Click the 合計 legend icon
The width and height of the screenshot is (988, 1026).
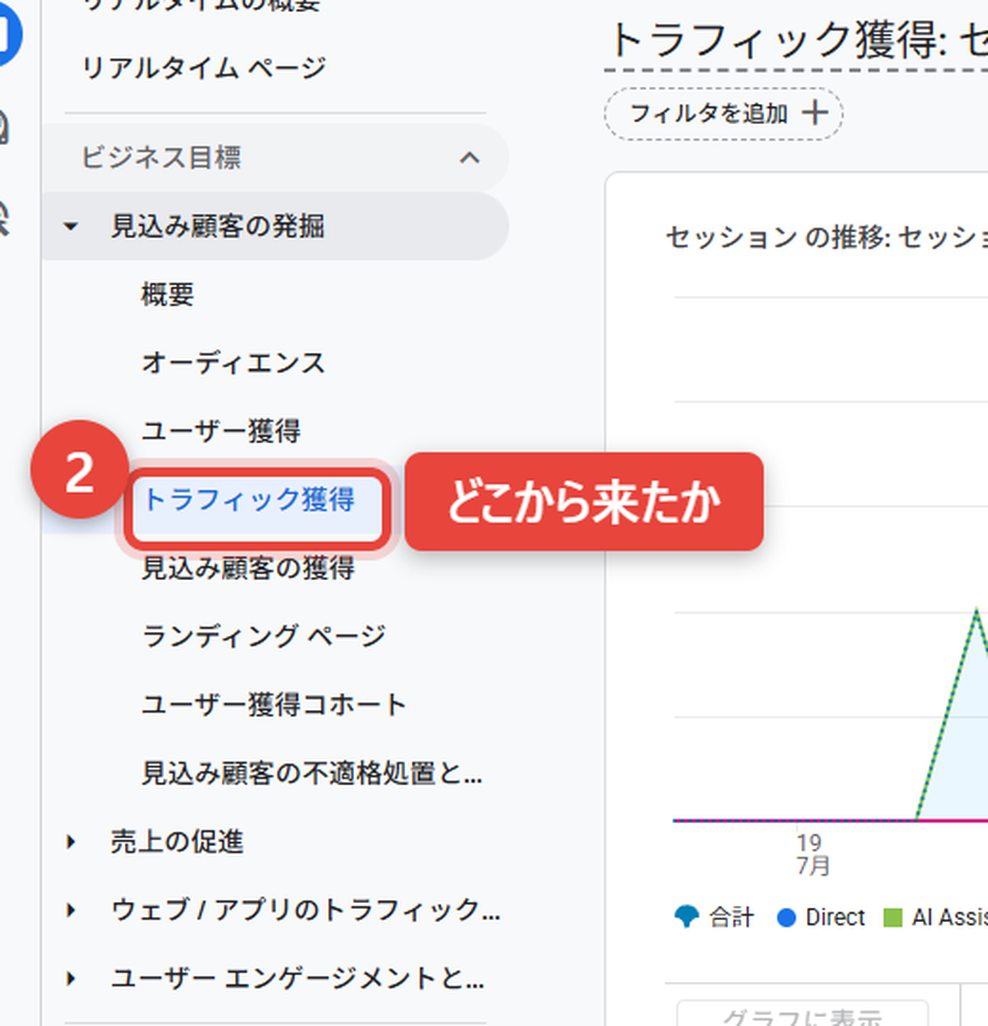686,917
